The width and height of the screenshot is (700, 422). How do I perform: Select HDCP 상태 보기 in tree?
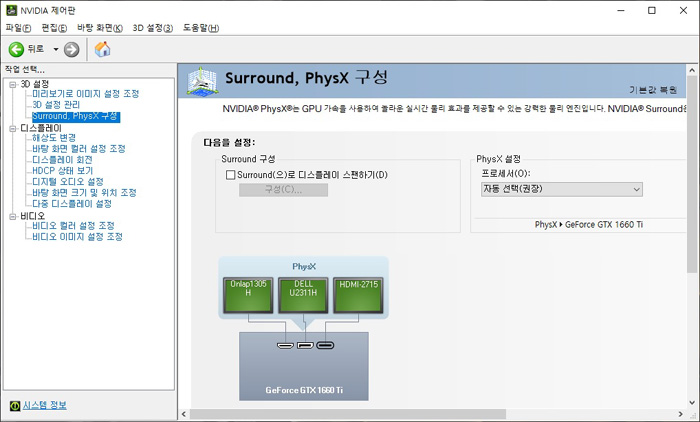62,171
